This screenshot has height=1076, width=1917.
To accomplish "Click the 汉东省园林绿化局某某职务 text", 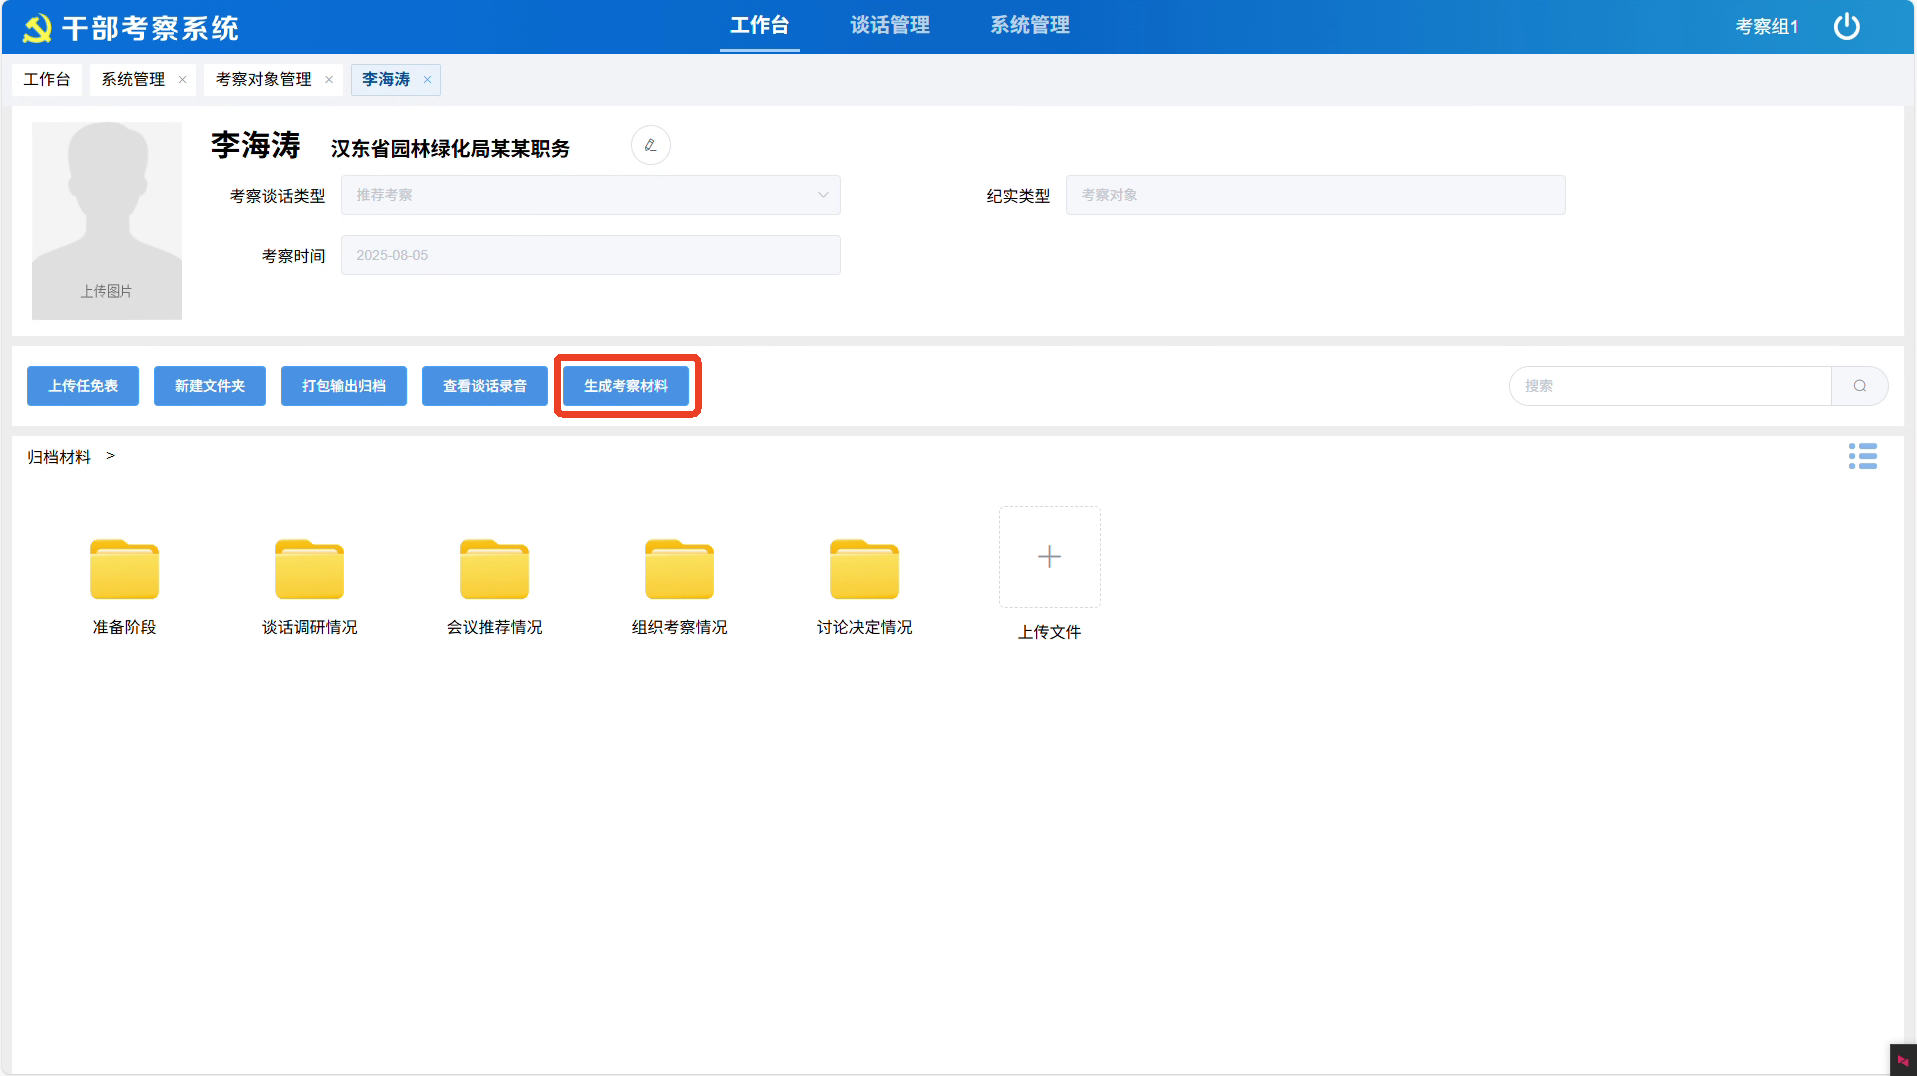I will coord(450,149).
